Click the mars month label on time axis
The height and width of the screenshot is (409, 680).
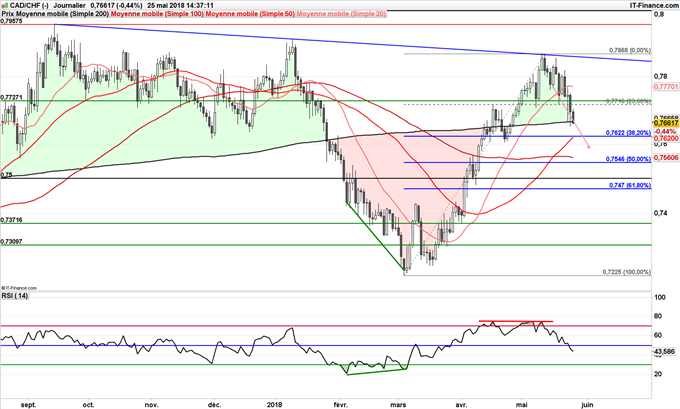[x=398, y=405]
